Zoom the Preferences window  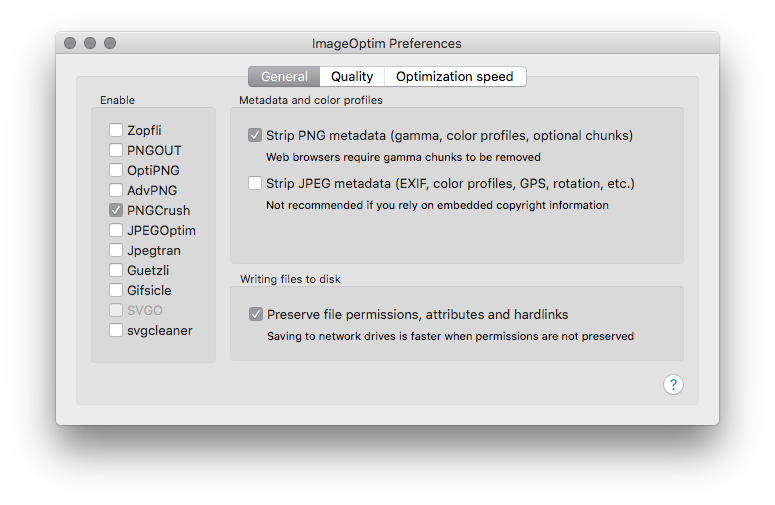tap(110, 43)
